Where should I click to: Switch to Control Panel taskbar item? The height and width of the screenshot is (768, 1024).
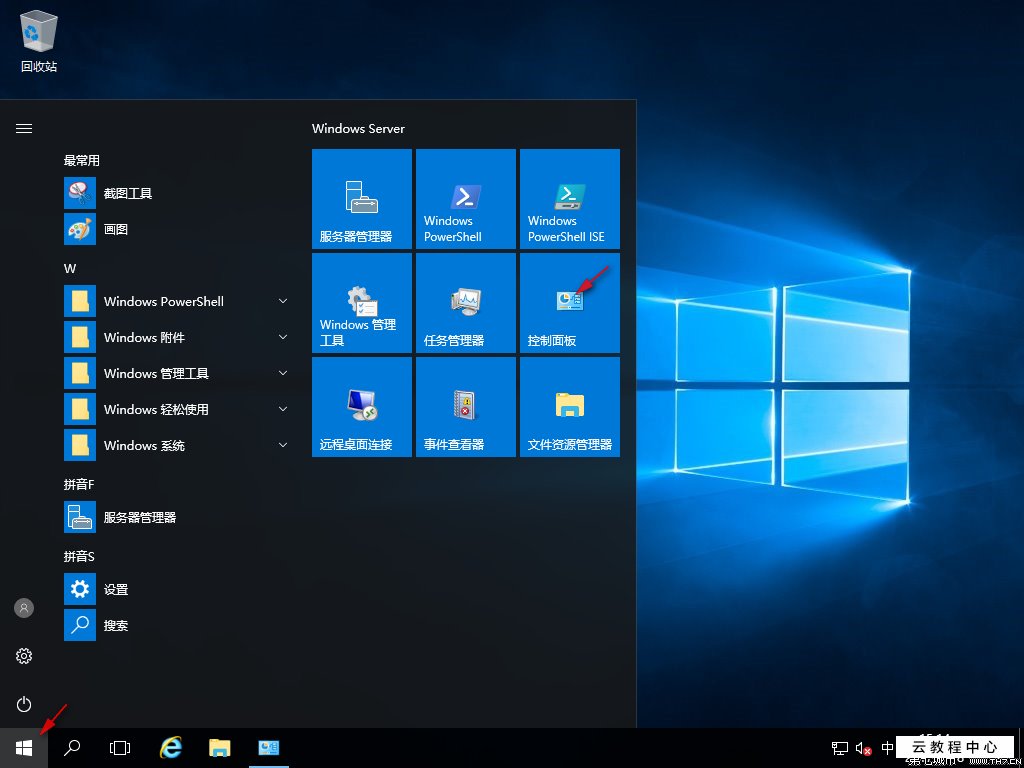[x=268, y=748]
